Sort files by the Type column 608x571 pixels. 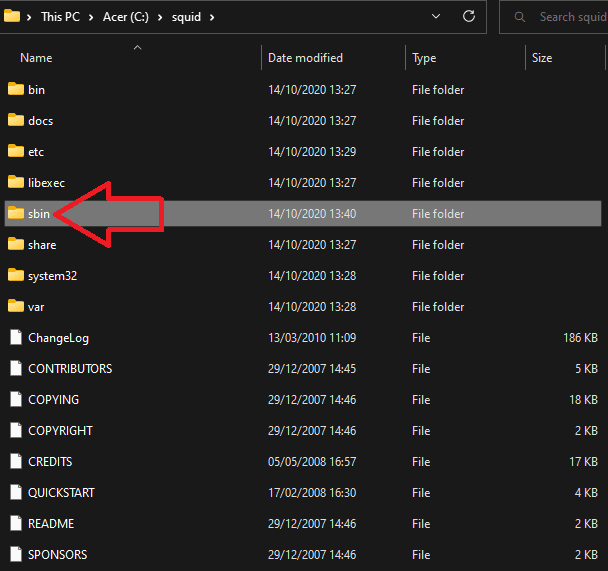pyautogui.click(x=424, y=58)
